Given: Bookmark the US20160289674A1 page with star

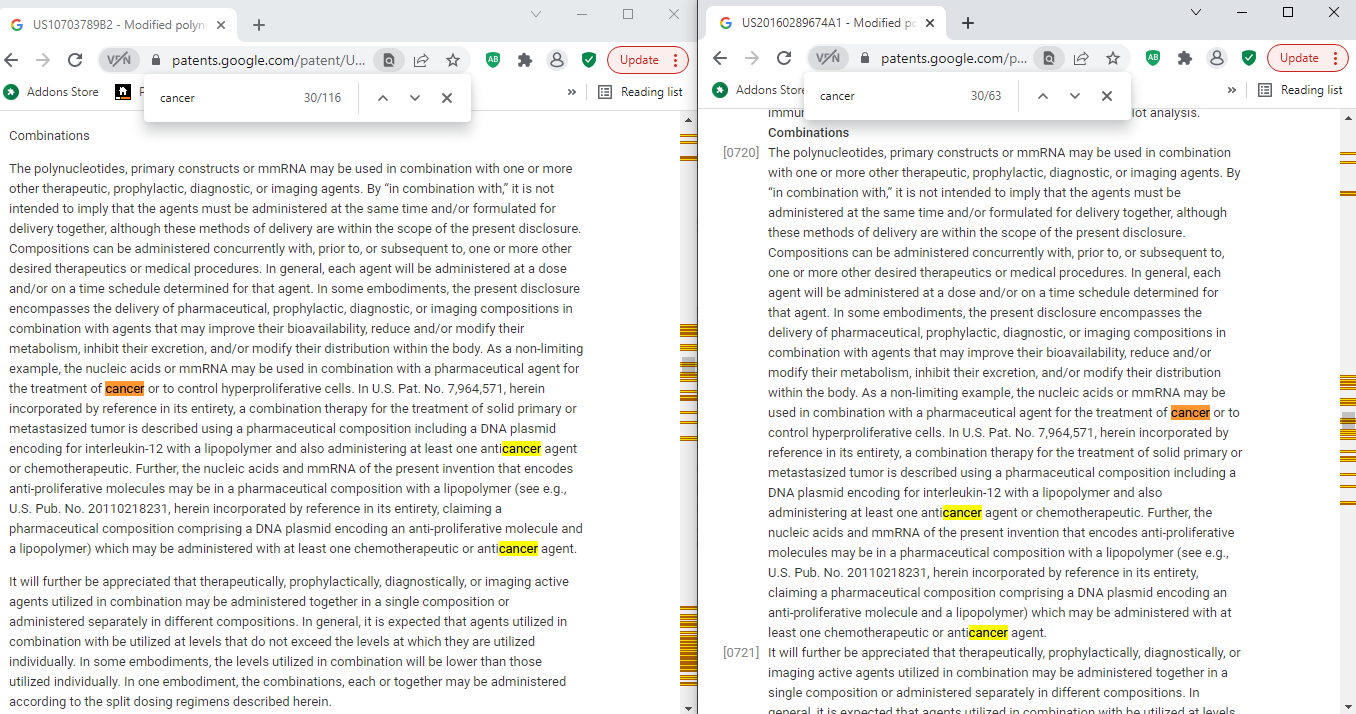Looking at the screenshot, I should (x=1113, y=59).
